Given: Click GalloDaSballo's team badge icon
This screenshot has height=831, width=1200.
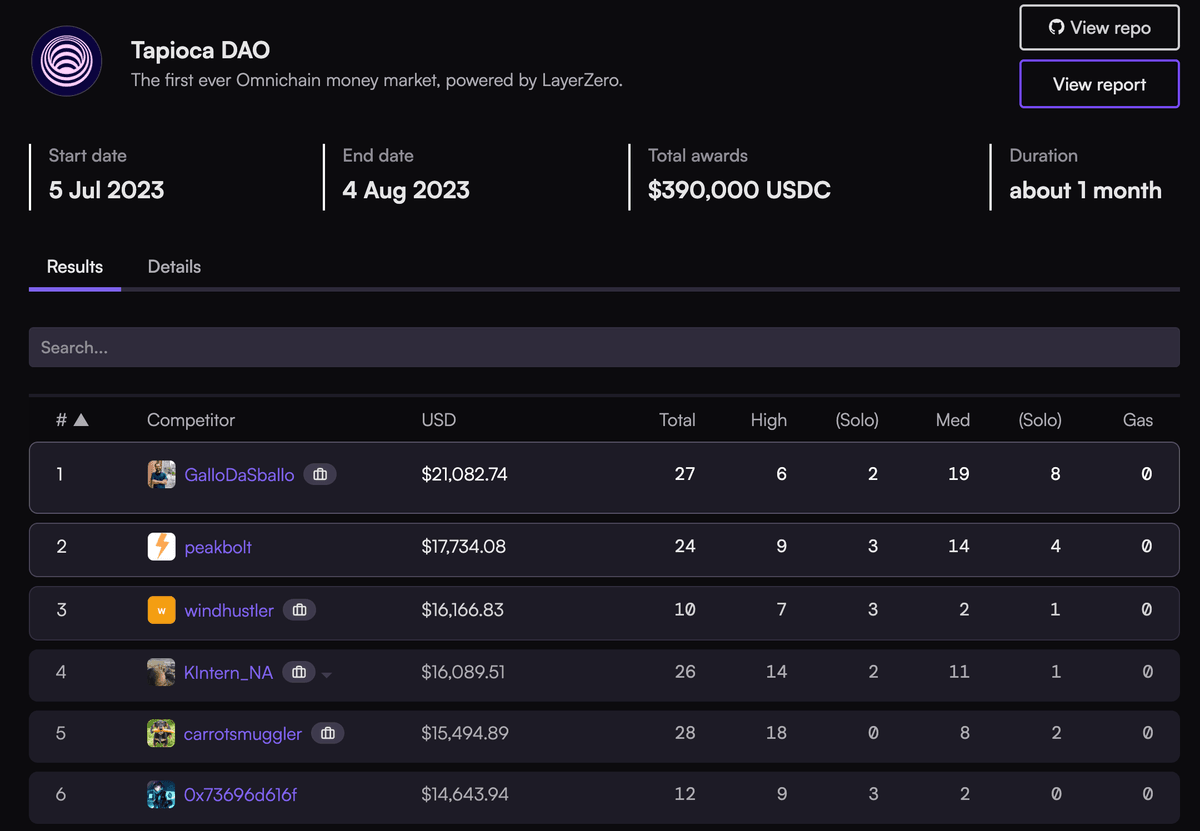Looking at the screenshot, I should [319, 475].
